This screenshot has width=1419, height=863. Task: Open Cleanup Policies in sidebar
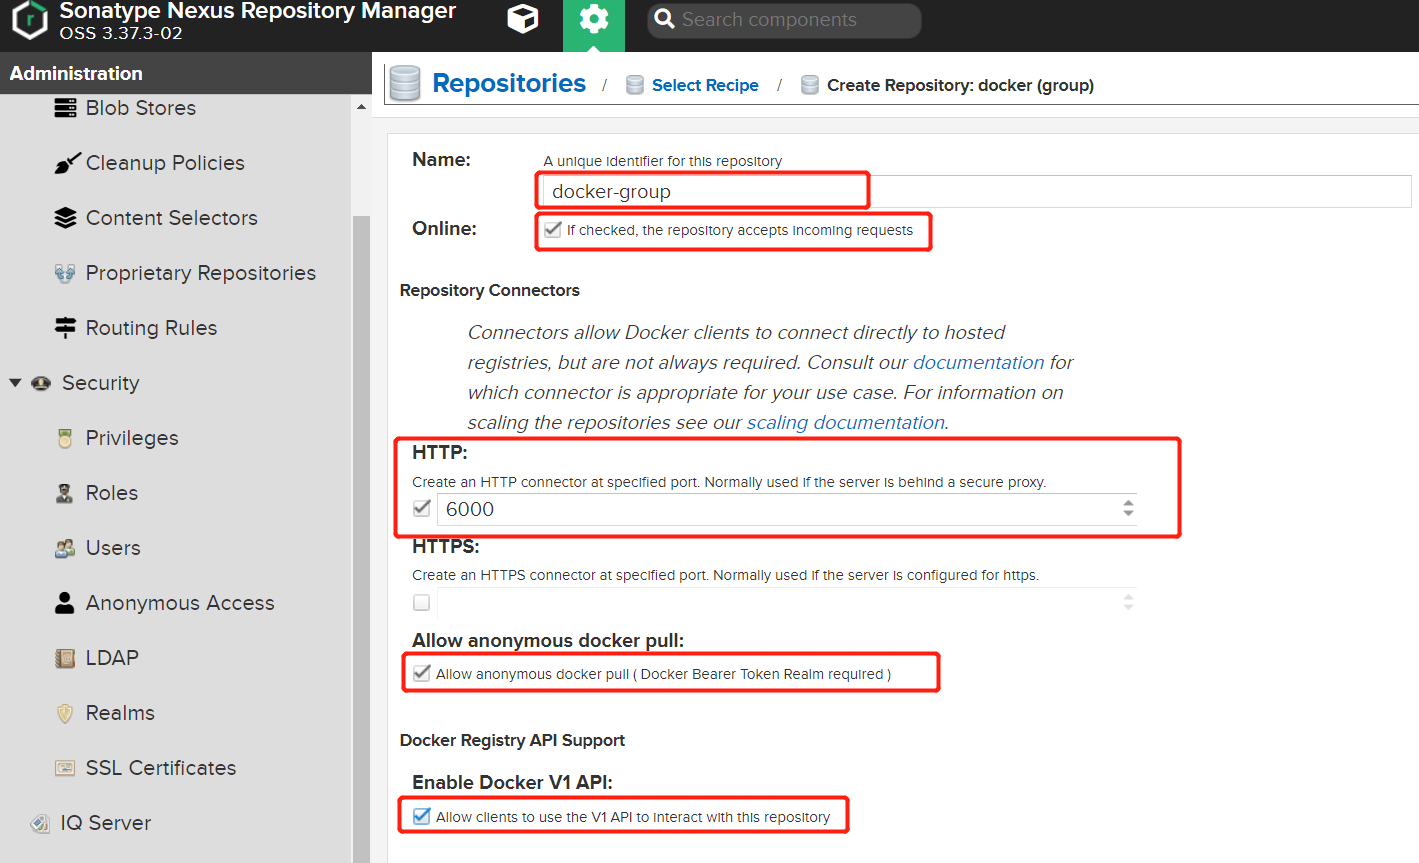tap(165, 163)
